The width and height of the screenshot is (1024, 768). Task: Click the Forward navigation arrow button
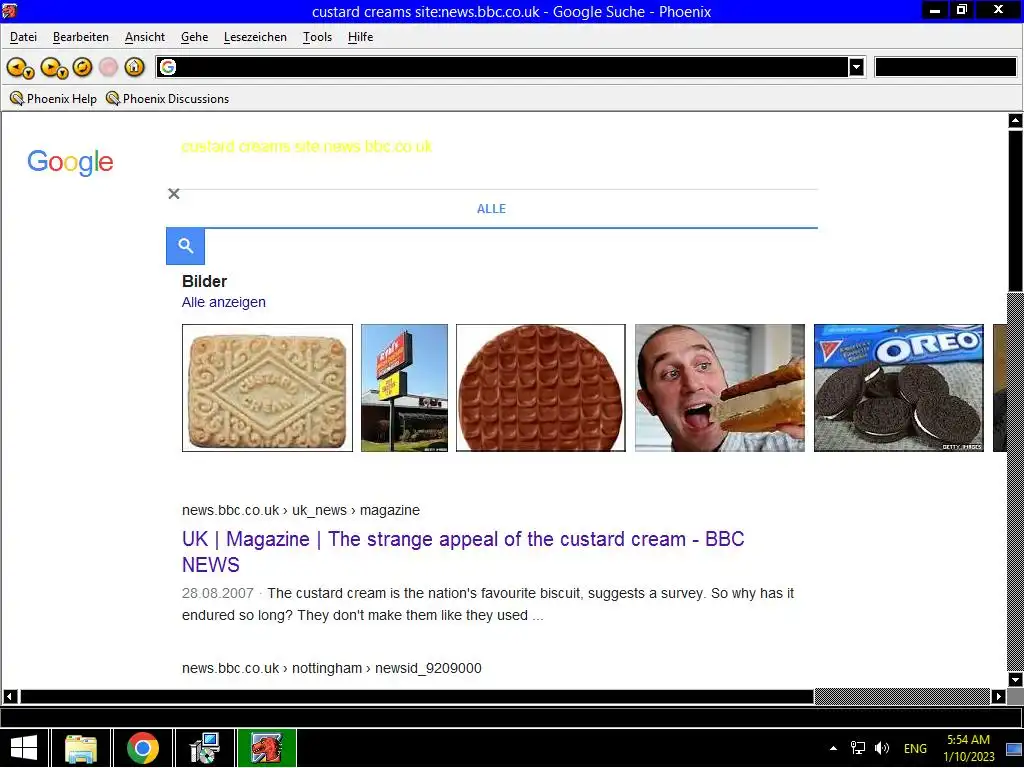click(x=54, y=67)
